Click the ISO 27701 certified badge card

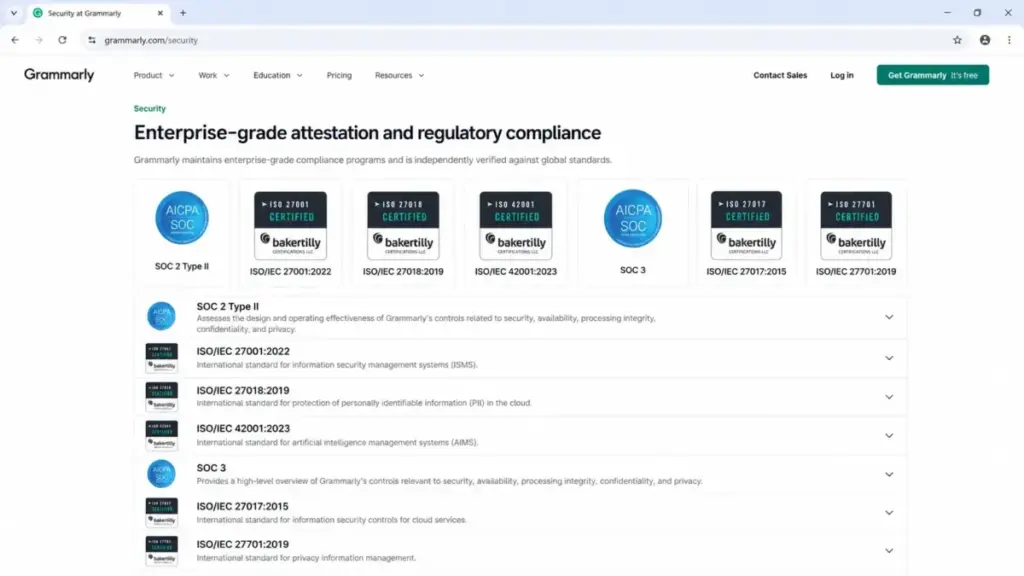(856, 232)
